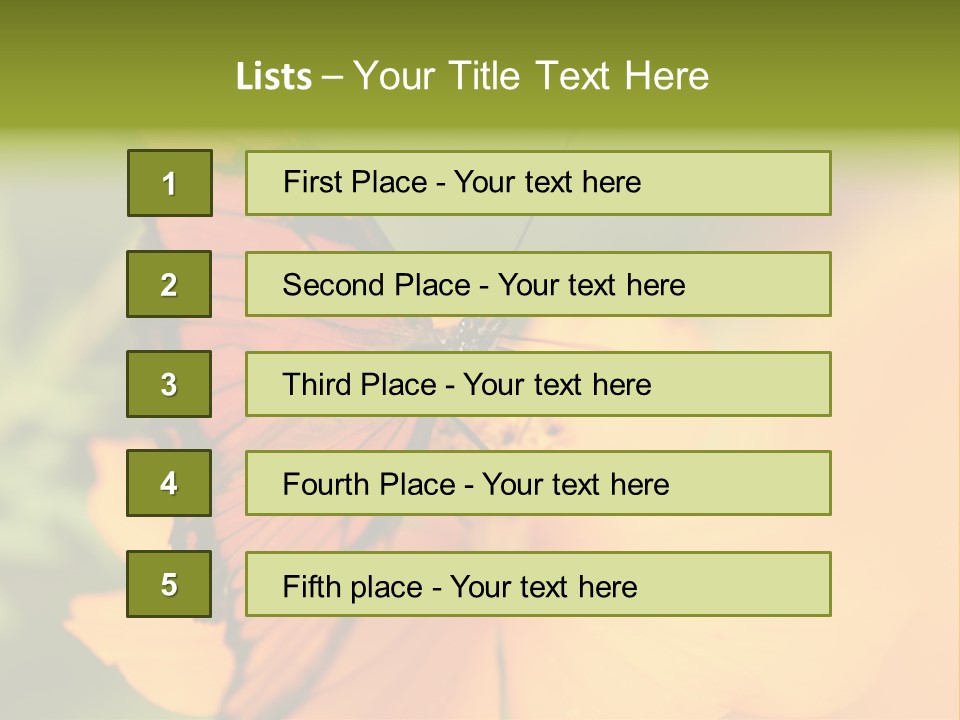Click the words Fourth Place
Screen dimensions: 960x720
tap(368, 485)
